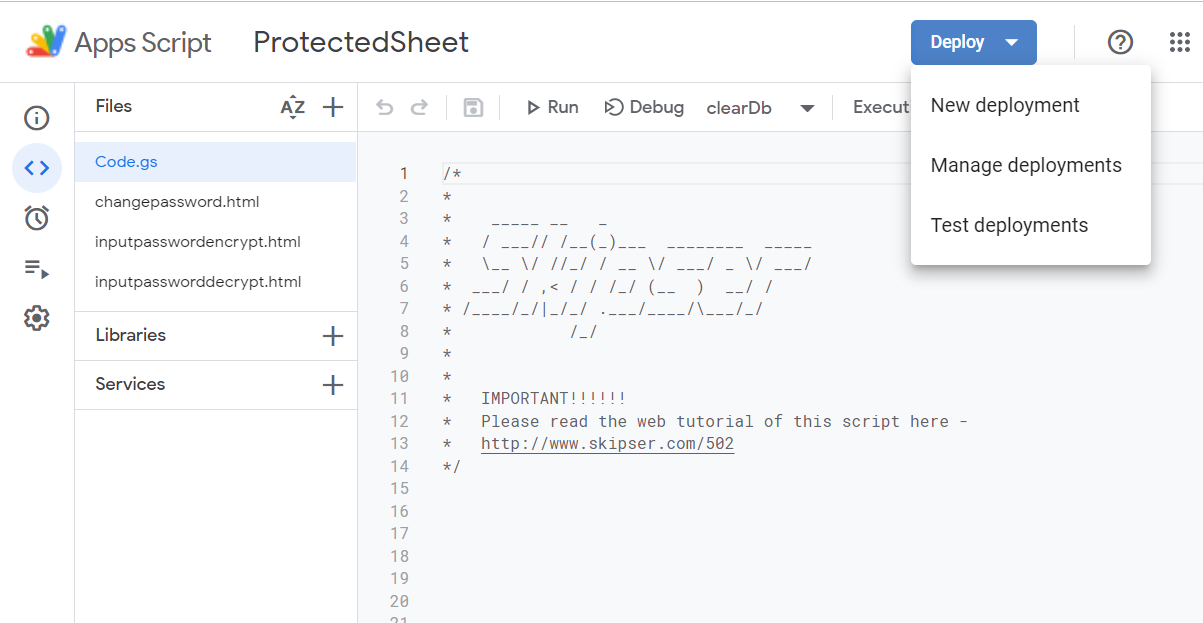Open the skipser.com tutorial link
The height and width of the screenshot is (623, 1203).
[x=607, y=443]
